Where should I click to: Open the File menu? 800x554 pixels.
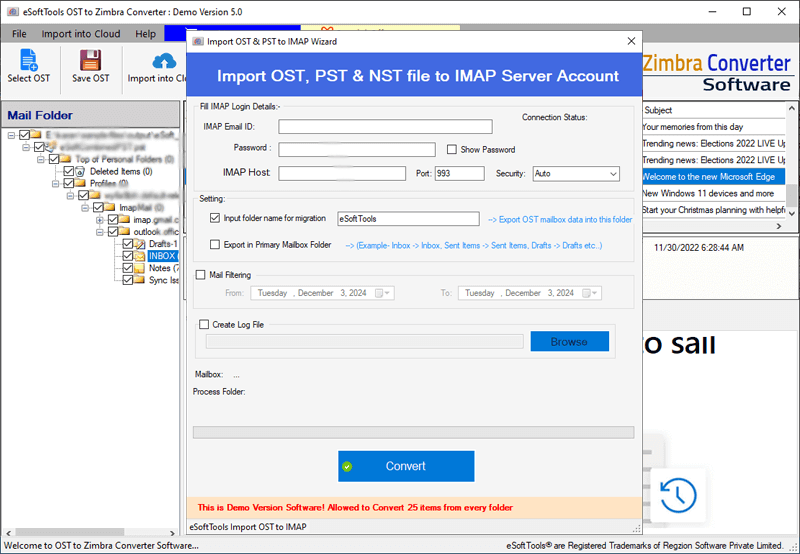(x=19, y=34)
